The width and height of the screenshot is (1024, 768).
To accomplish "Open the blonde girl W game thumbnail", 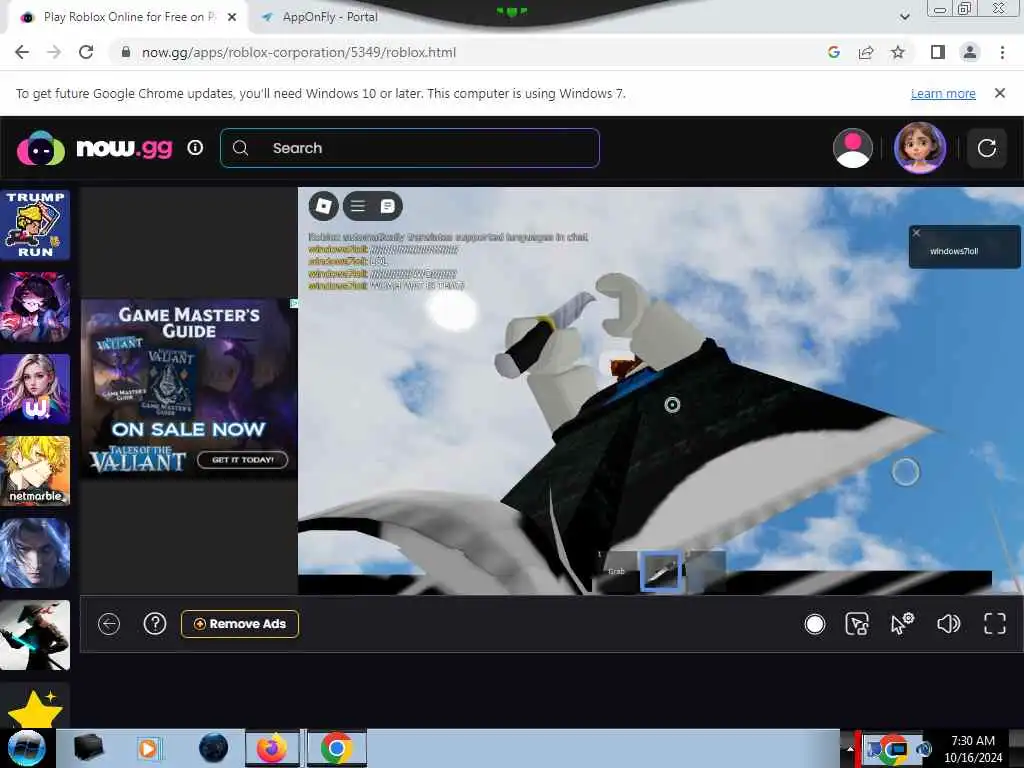I will (35, 389).
